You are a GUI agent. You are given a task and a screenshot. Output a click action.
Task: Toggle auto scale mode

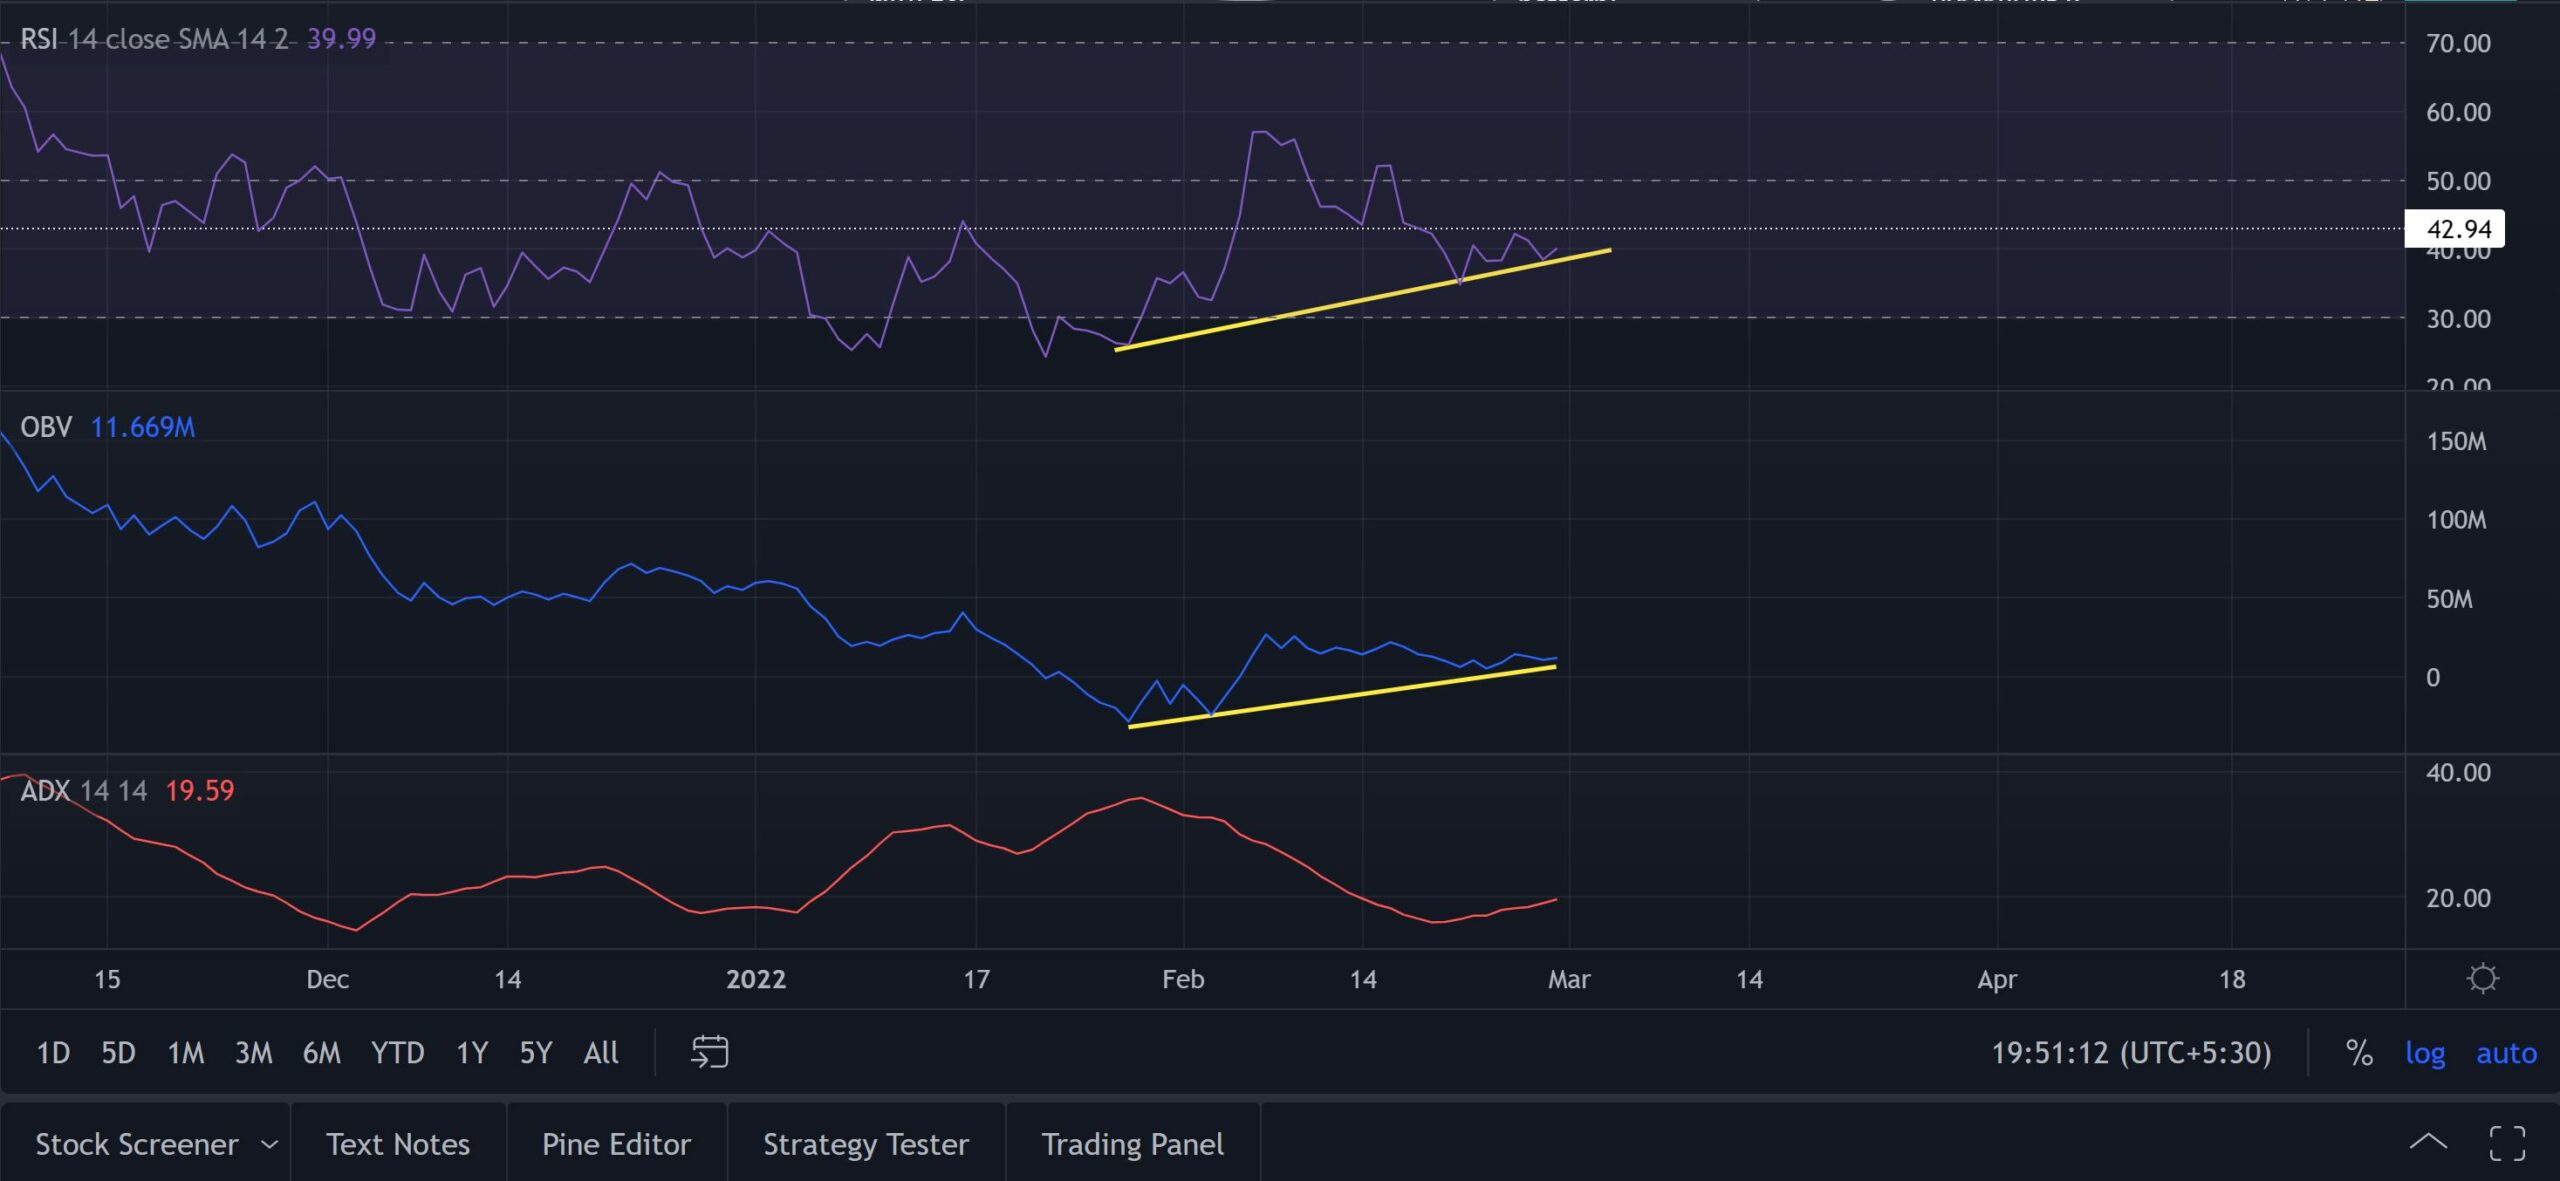click(x=2505, y=1052)
